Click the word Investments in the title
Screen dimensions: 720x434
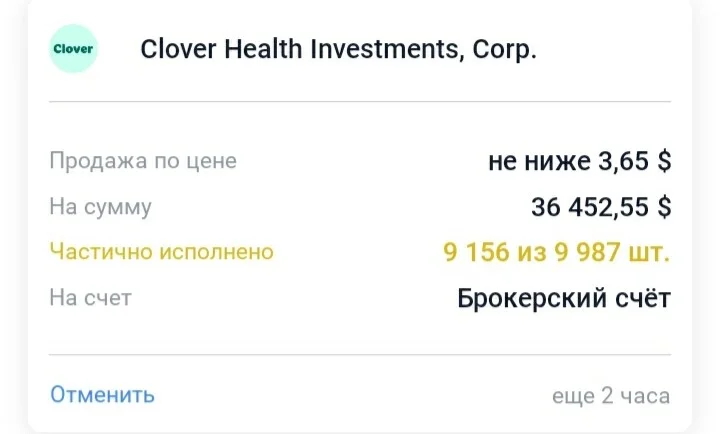pyautogui.click(x=384, y=49)
